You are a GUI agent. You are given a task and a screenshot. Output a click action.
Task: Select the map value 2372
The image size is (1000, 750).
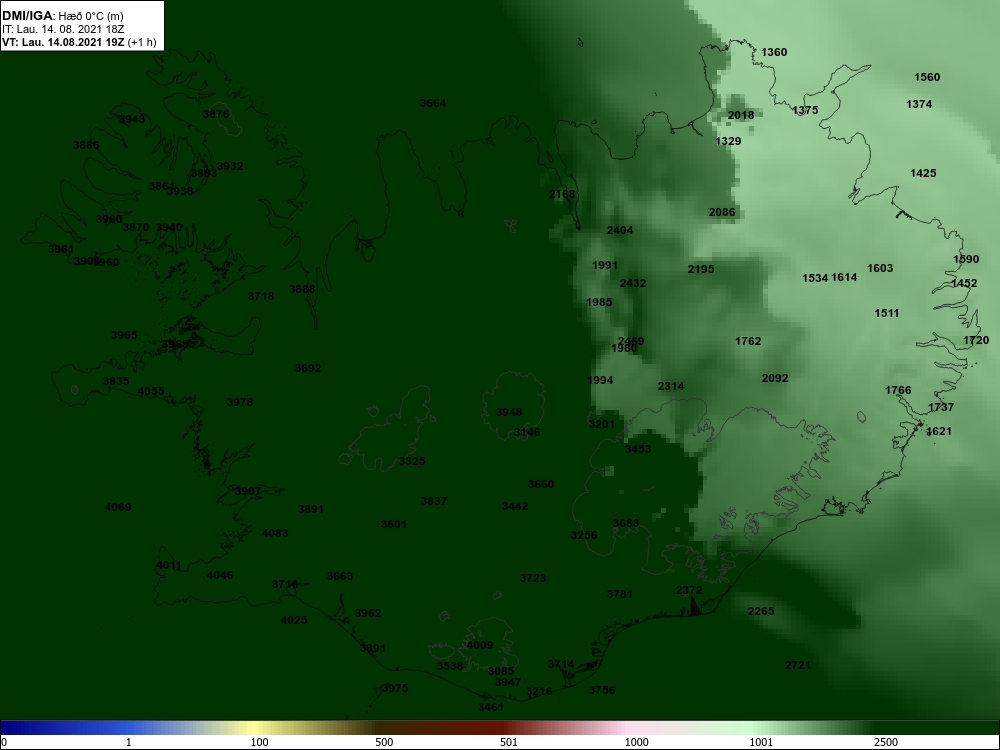click(689, 591)
